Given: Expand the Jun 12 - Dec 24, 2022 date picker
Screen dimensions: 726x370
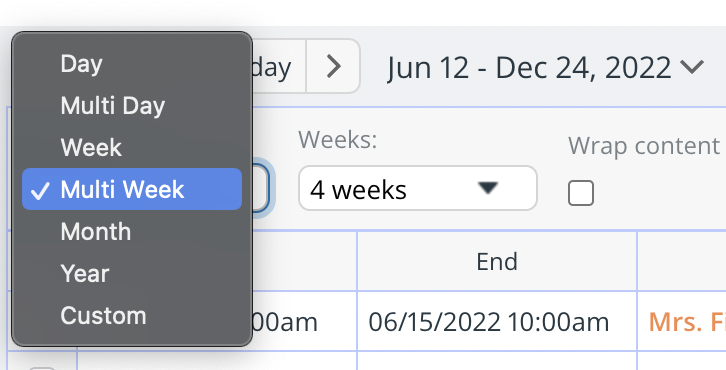Looking at the screenshot, I should coord(545,67).
